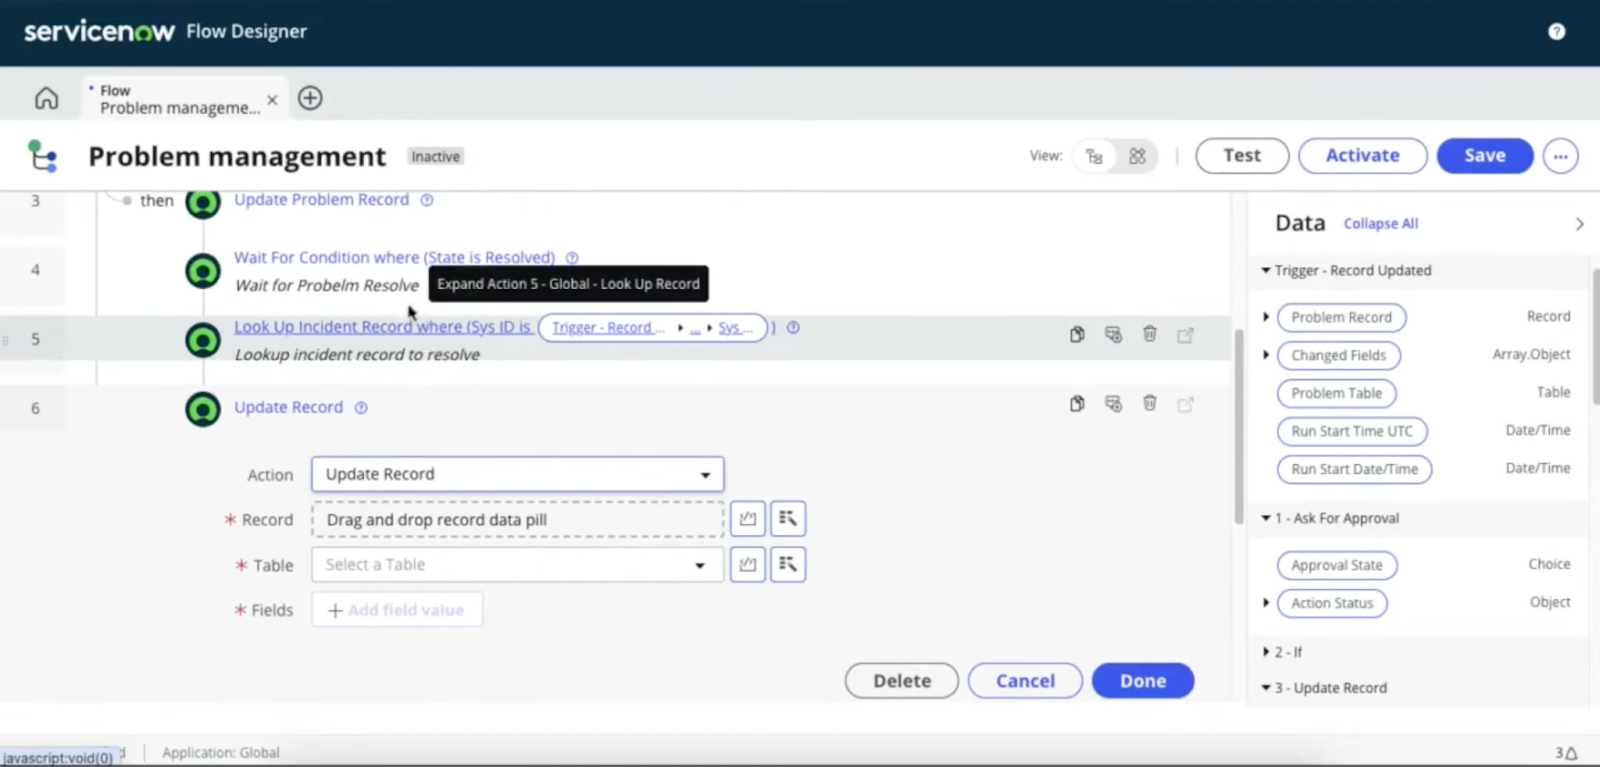Toggle scripting for Record field
Image resolution: width=1600 pixels, height=767 pixels.
tap(747, 519)
